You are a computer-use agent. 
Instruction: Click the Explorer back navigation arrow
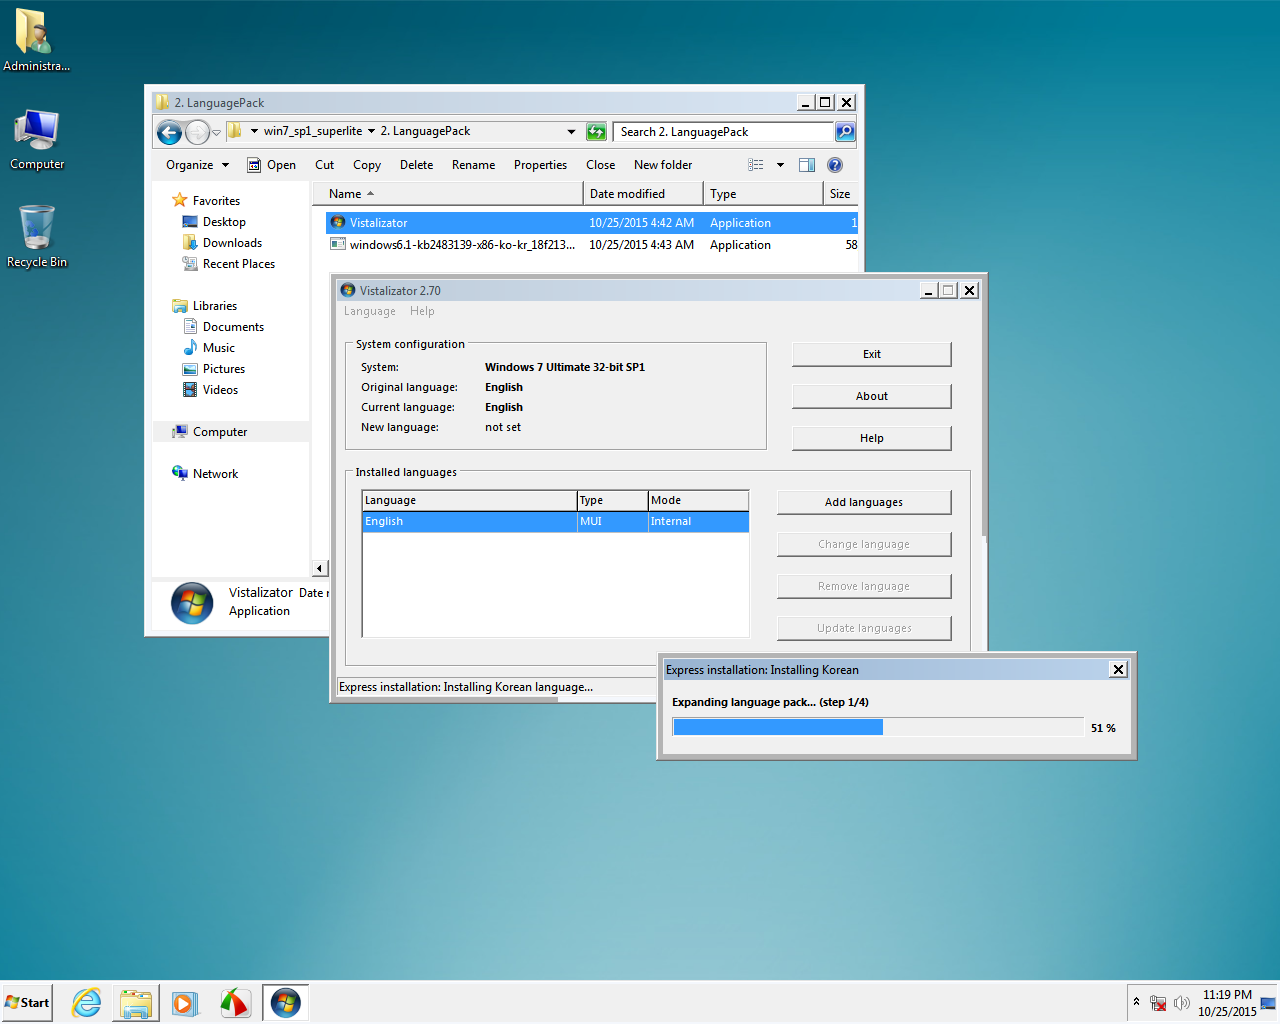(x=170, y=132)
